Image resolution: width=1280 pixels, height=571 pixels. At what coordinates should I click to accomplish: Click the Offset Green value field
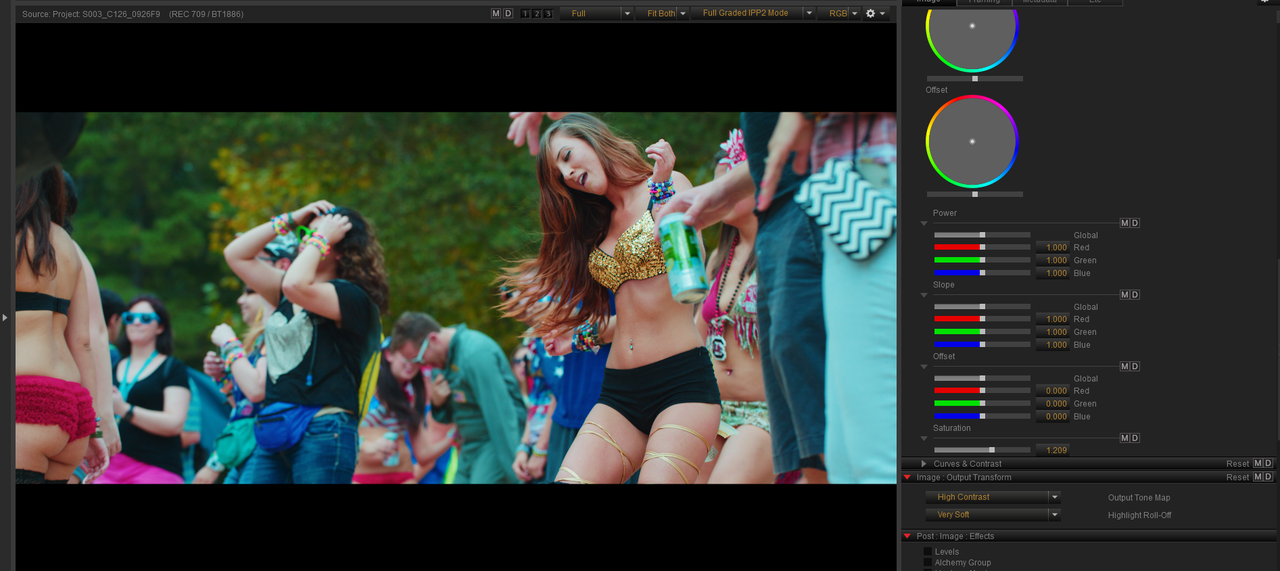pyautogui.click(x=1052, y=405)
